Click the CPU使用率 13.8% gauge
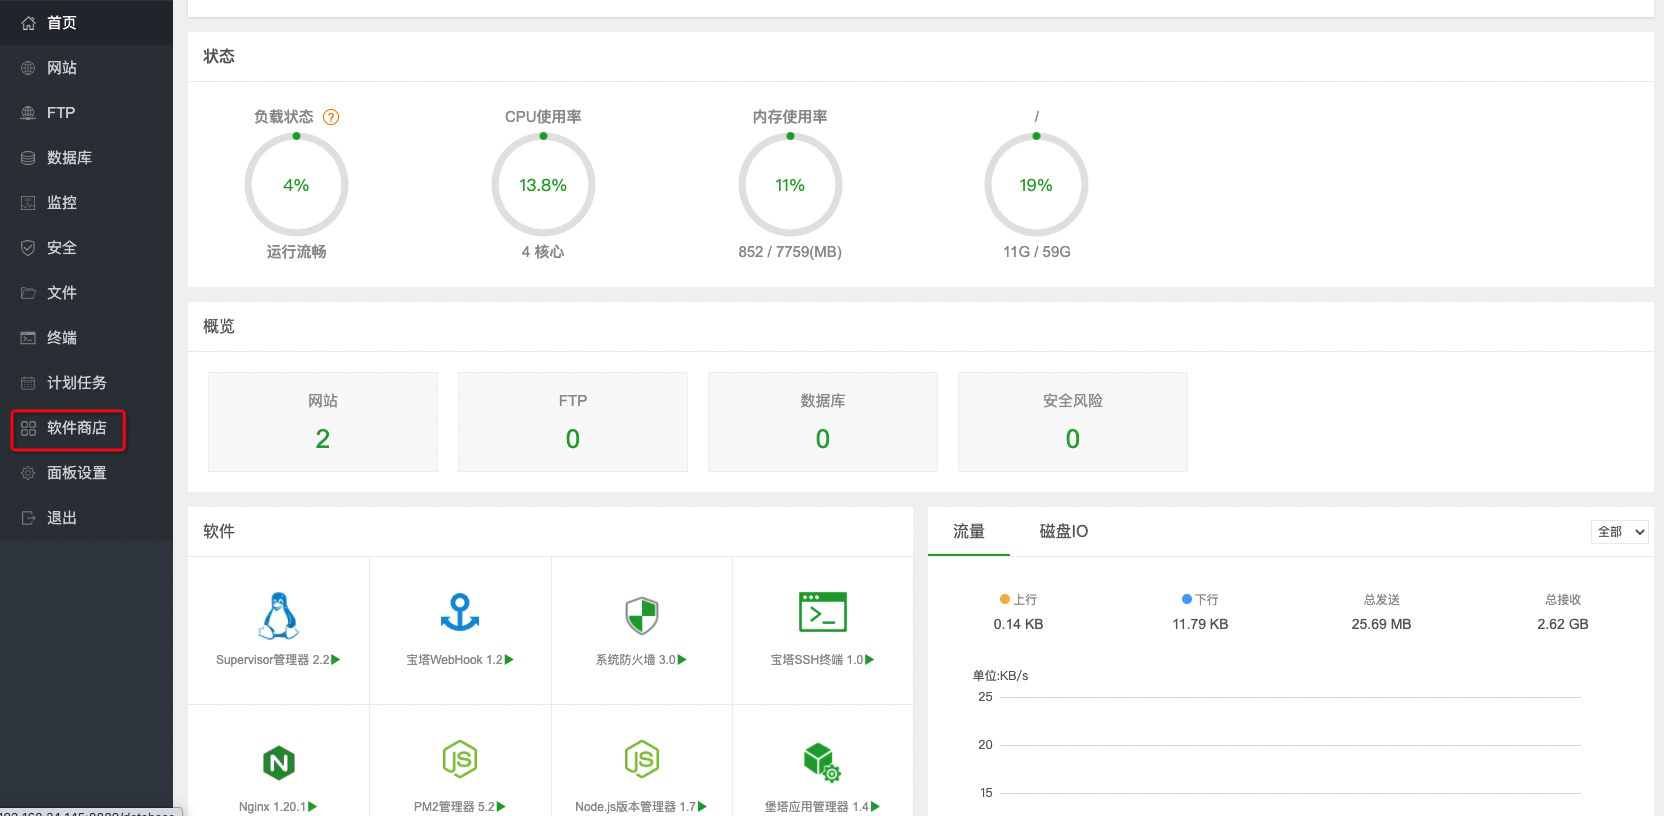This screenshot has width=1664, height=816. (543, 185)
